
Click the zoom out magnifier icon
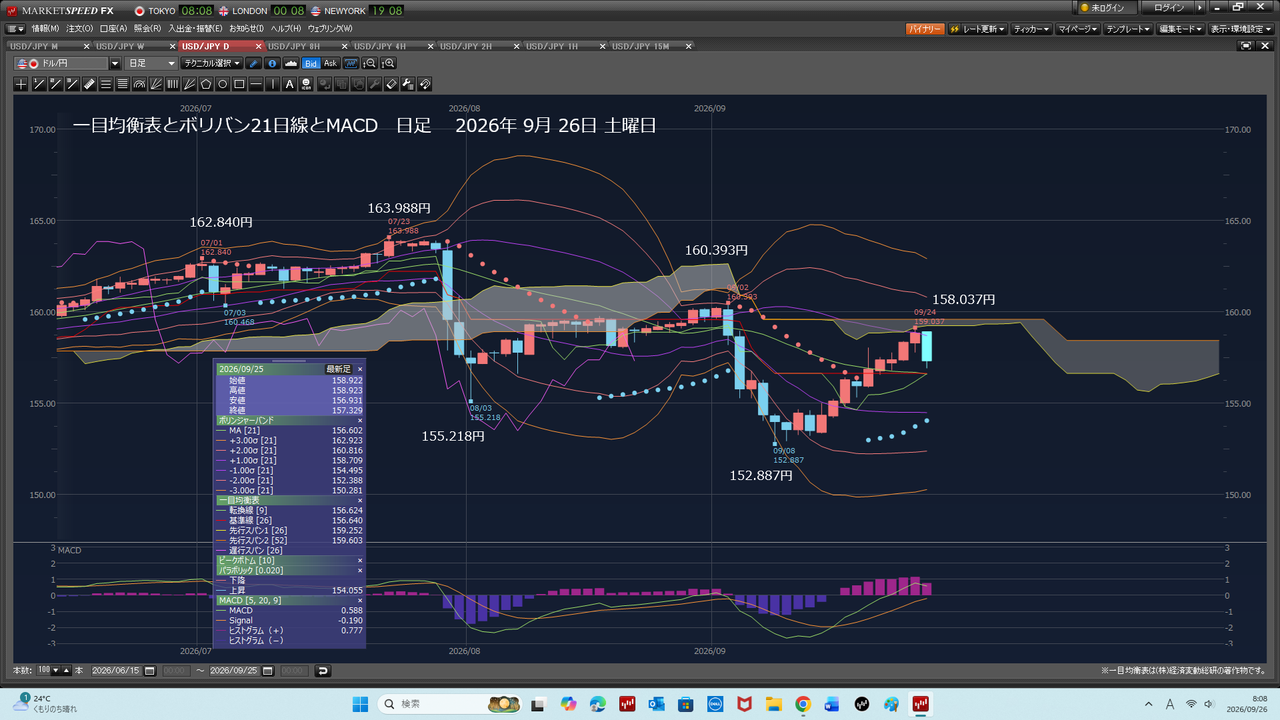(x=370, y=64)
